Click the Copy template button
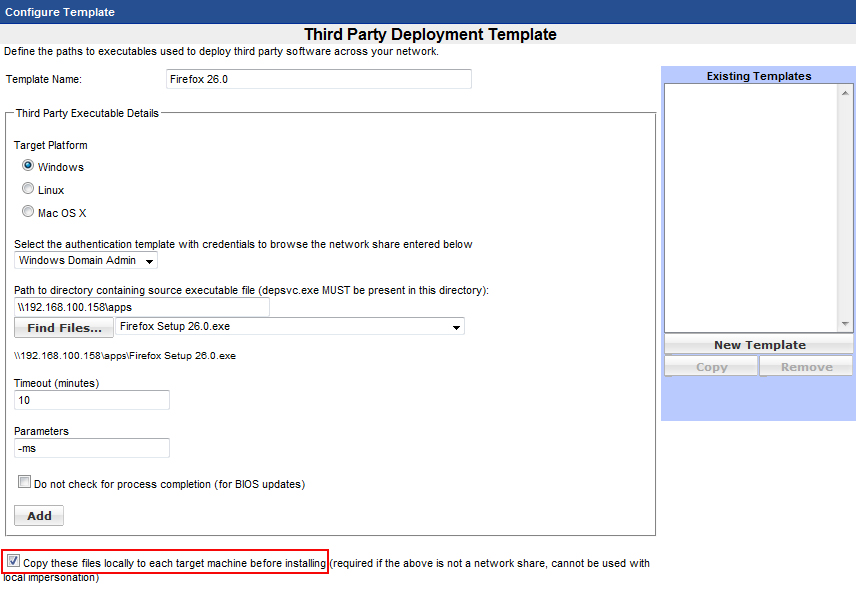Viewport: 856px width, 595px height. pyautogui.click(x=711, y=367)
